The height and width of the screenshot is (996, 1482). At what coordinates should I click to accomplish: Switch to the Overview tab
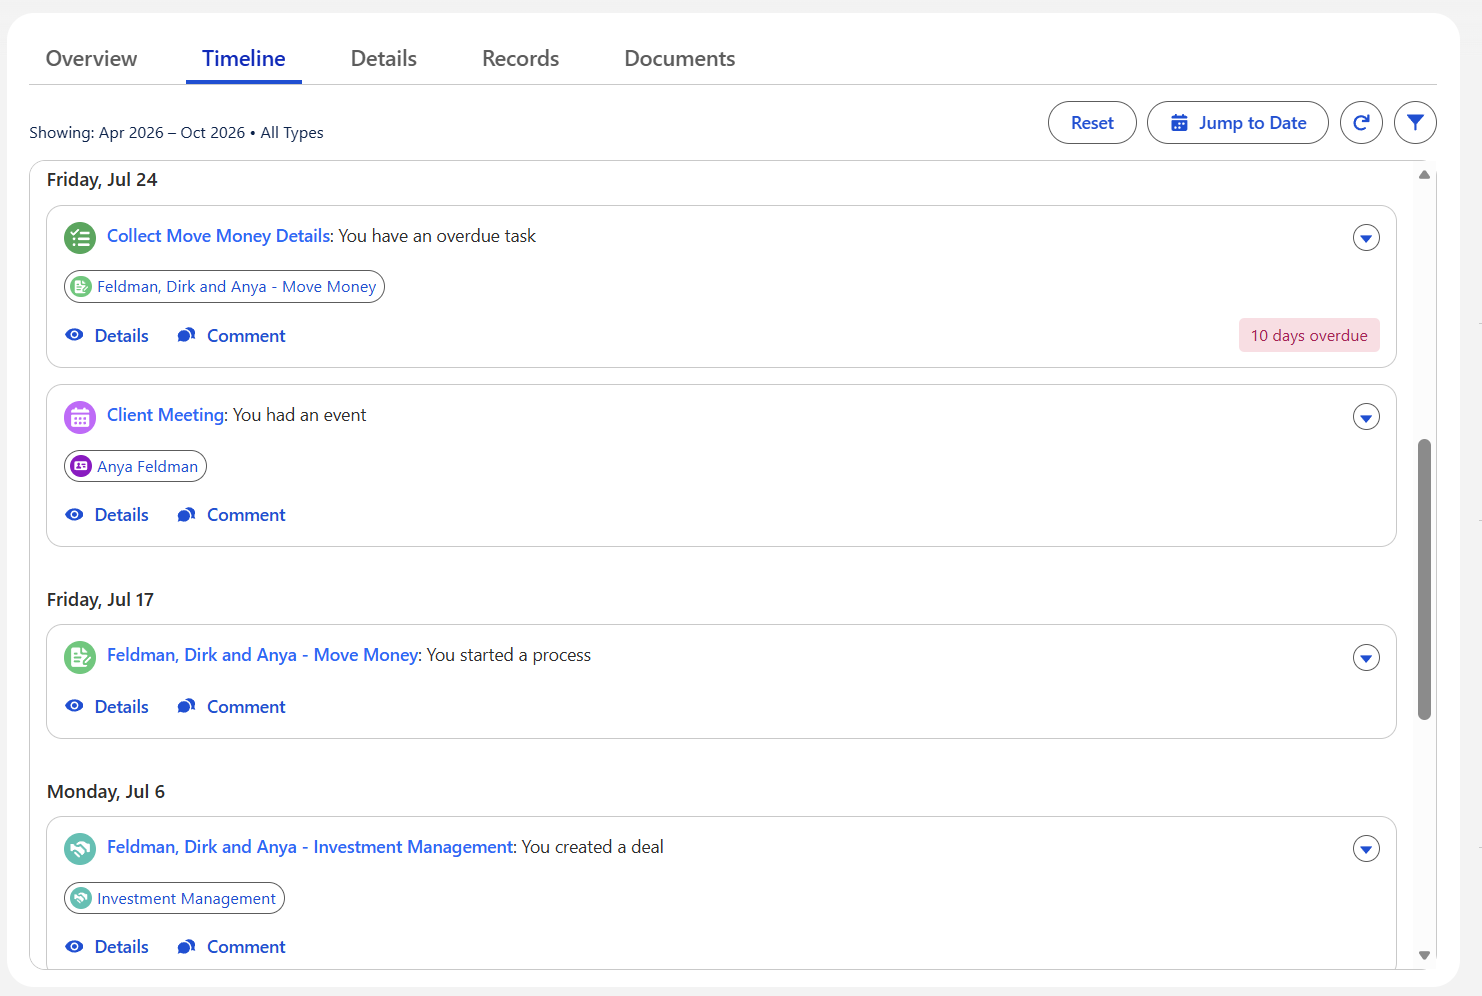coord(92,59)
